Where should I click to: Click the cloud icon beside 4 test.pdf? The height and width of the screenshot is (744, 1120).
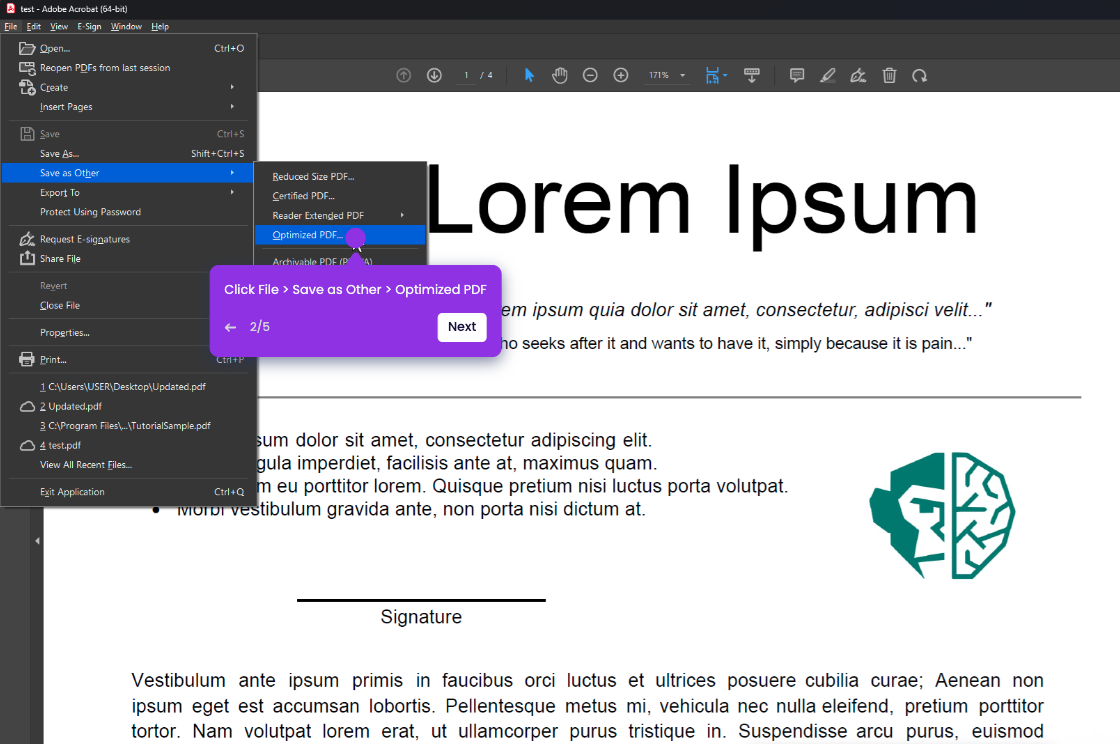click(27, 446)
